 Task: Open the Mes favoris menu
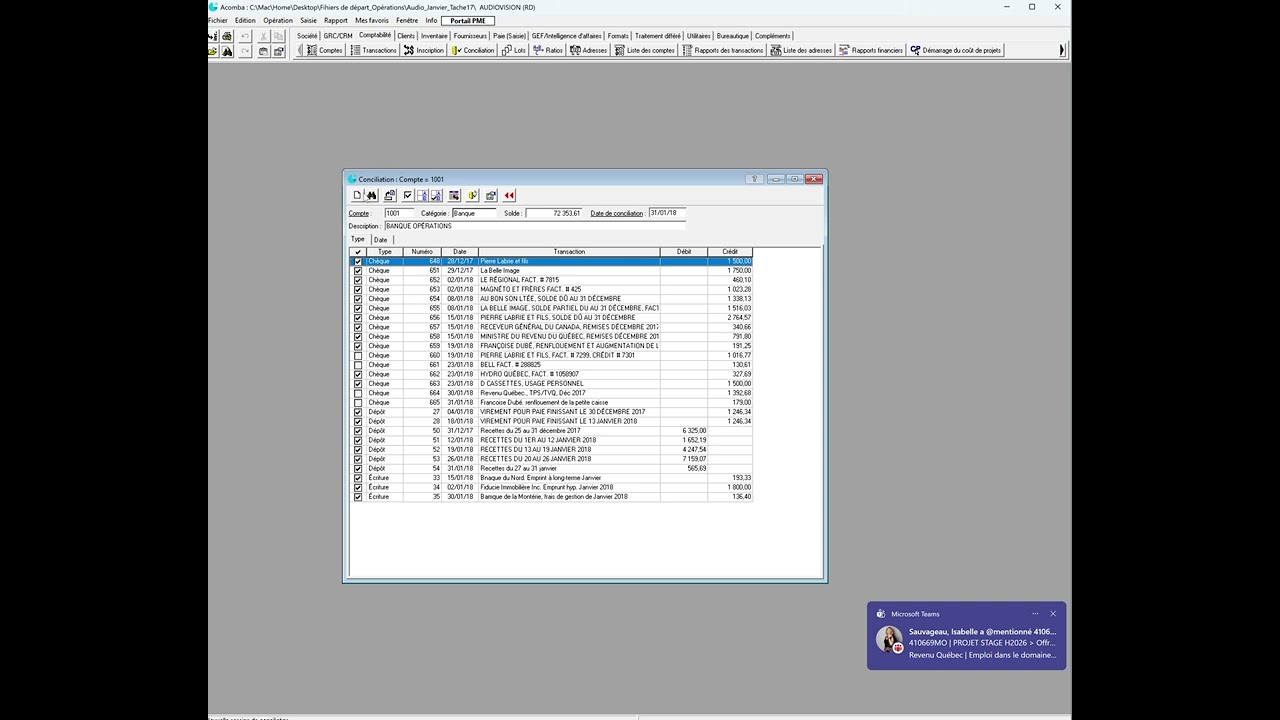[372, 20]
